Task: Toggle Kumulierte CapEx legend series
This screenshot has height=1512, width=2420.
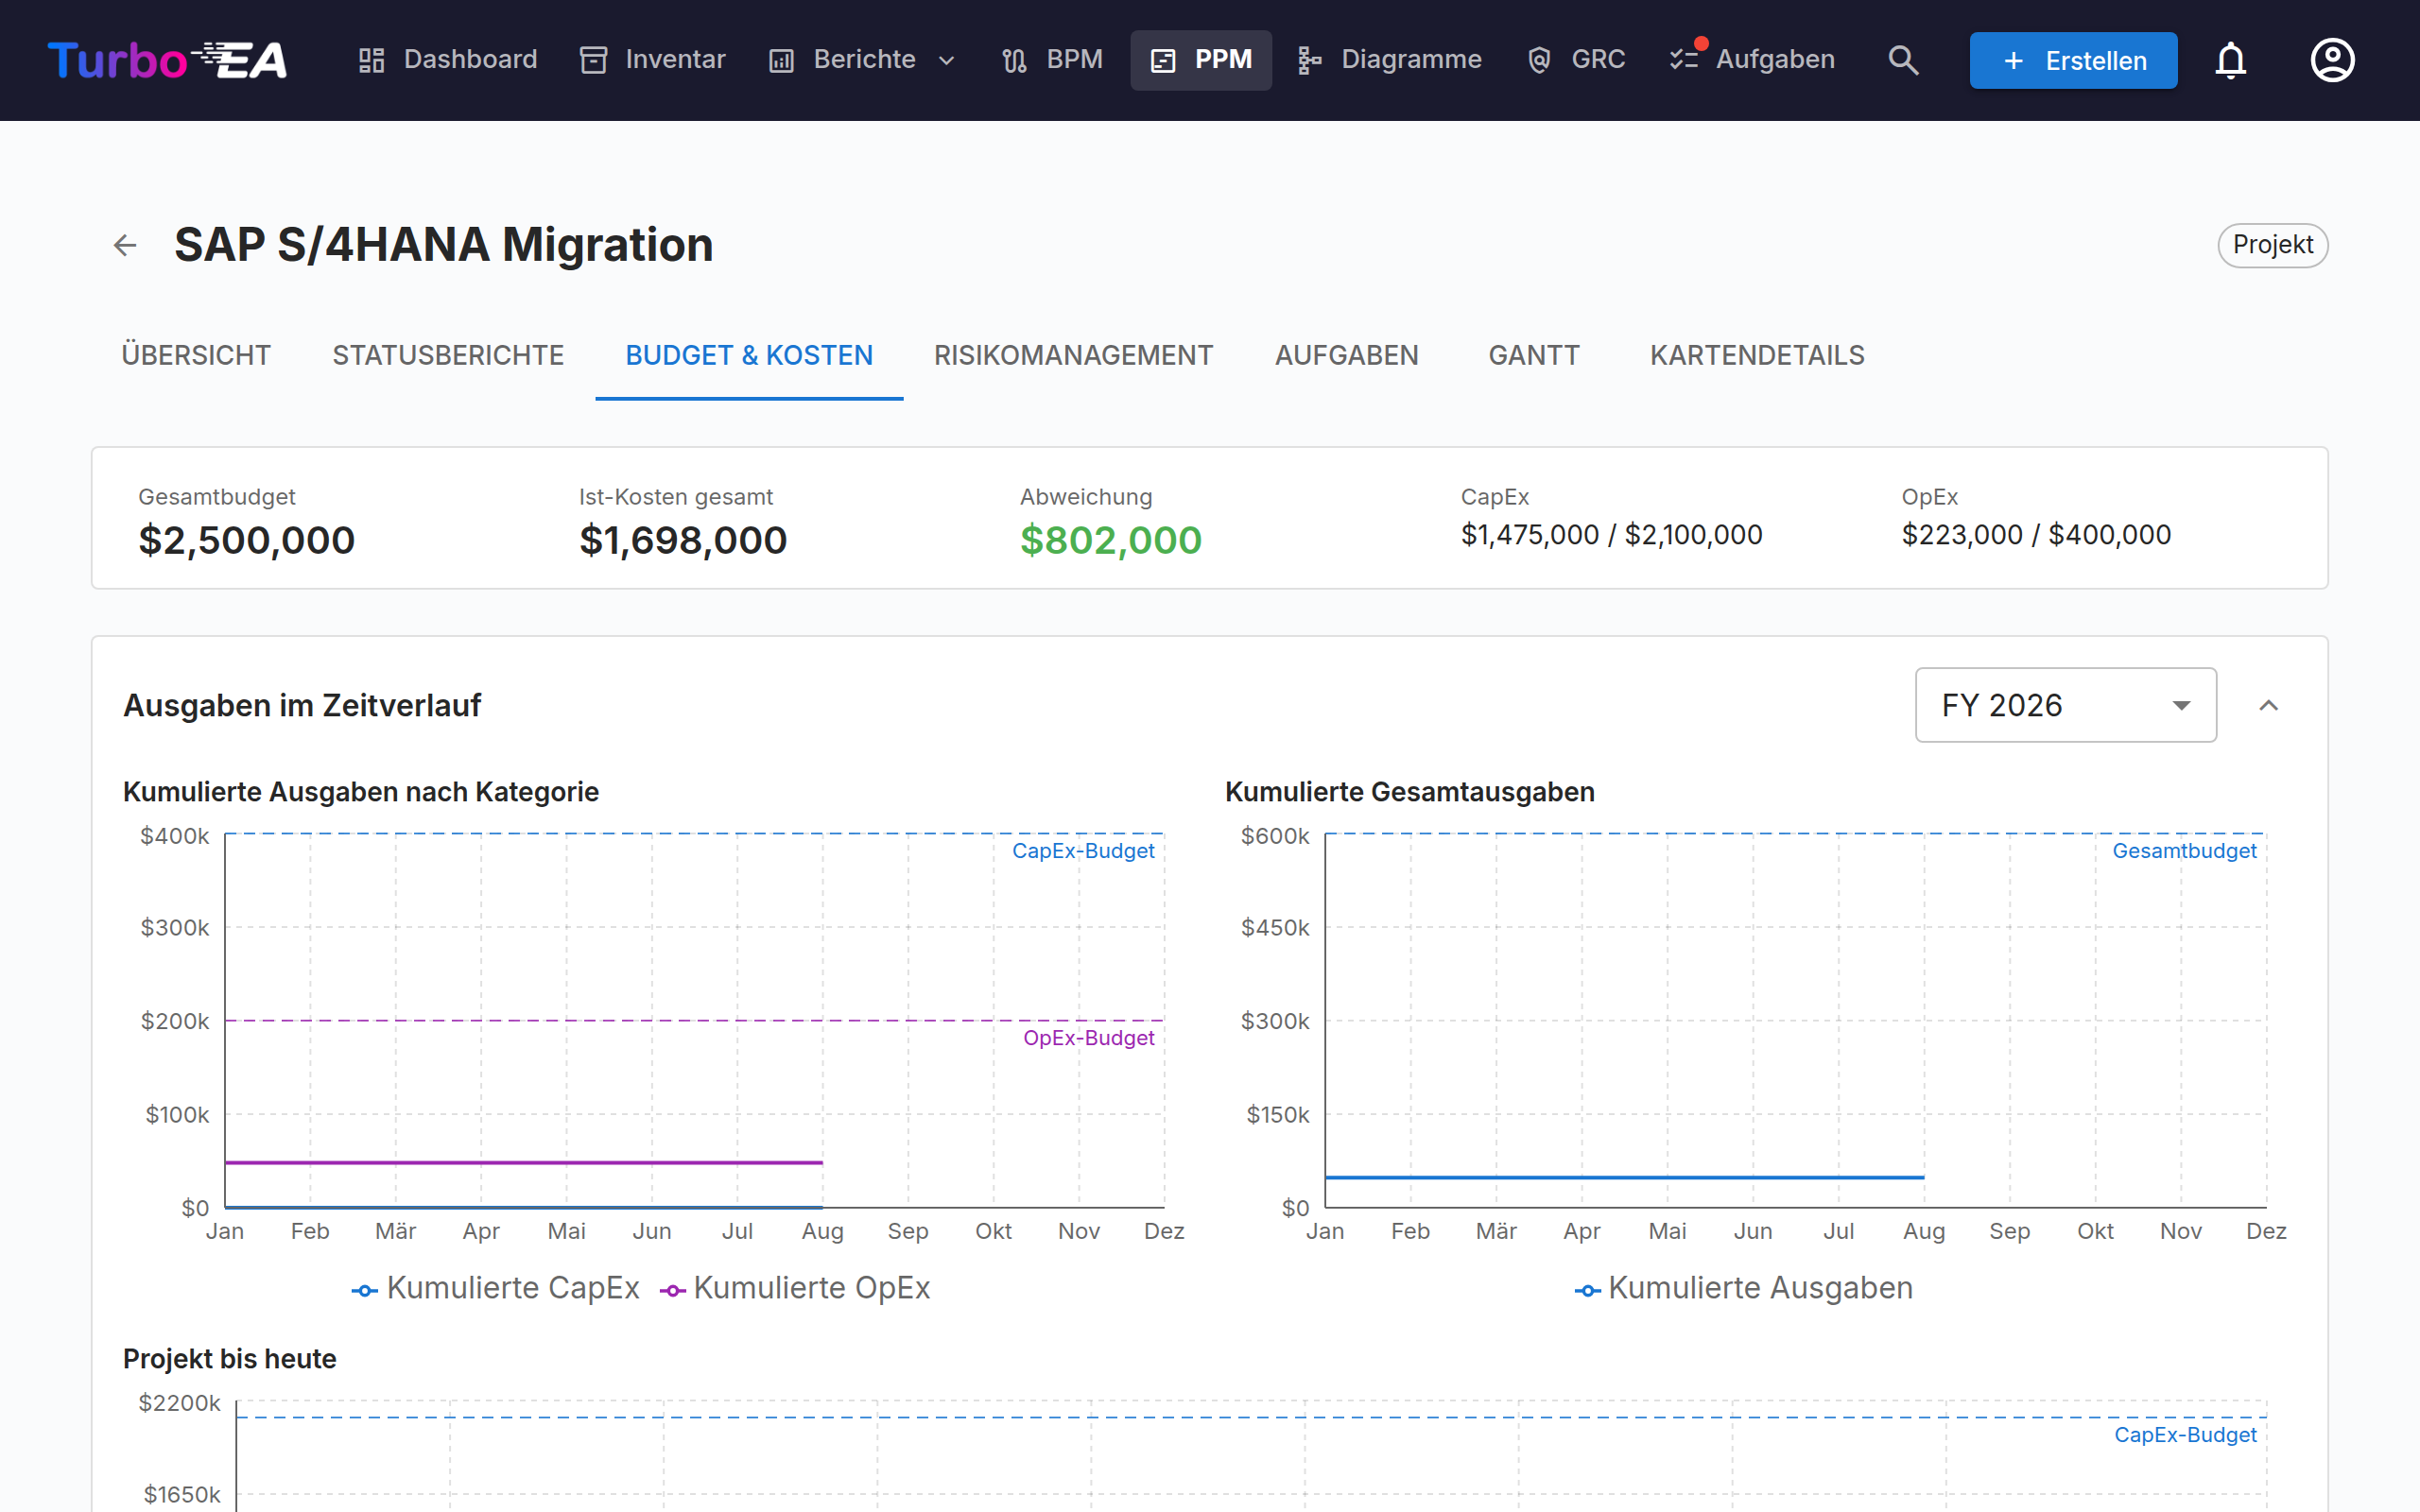Action: coord(496,1288)
